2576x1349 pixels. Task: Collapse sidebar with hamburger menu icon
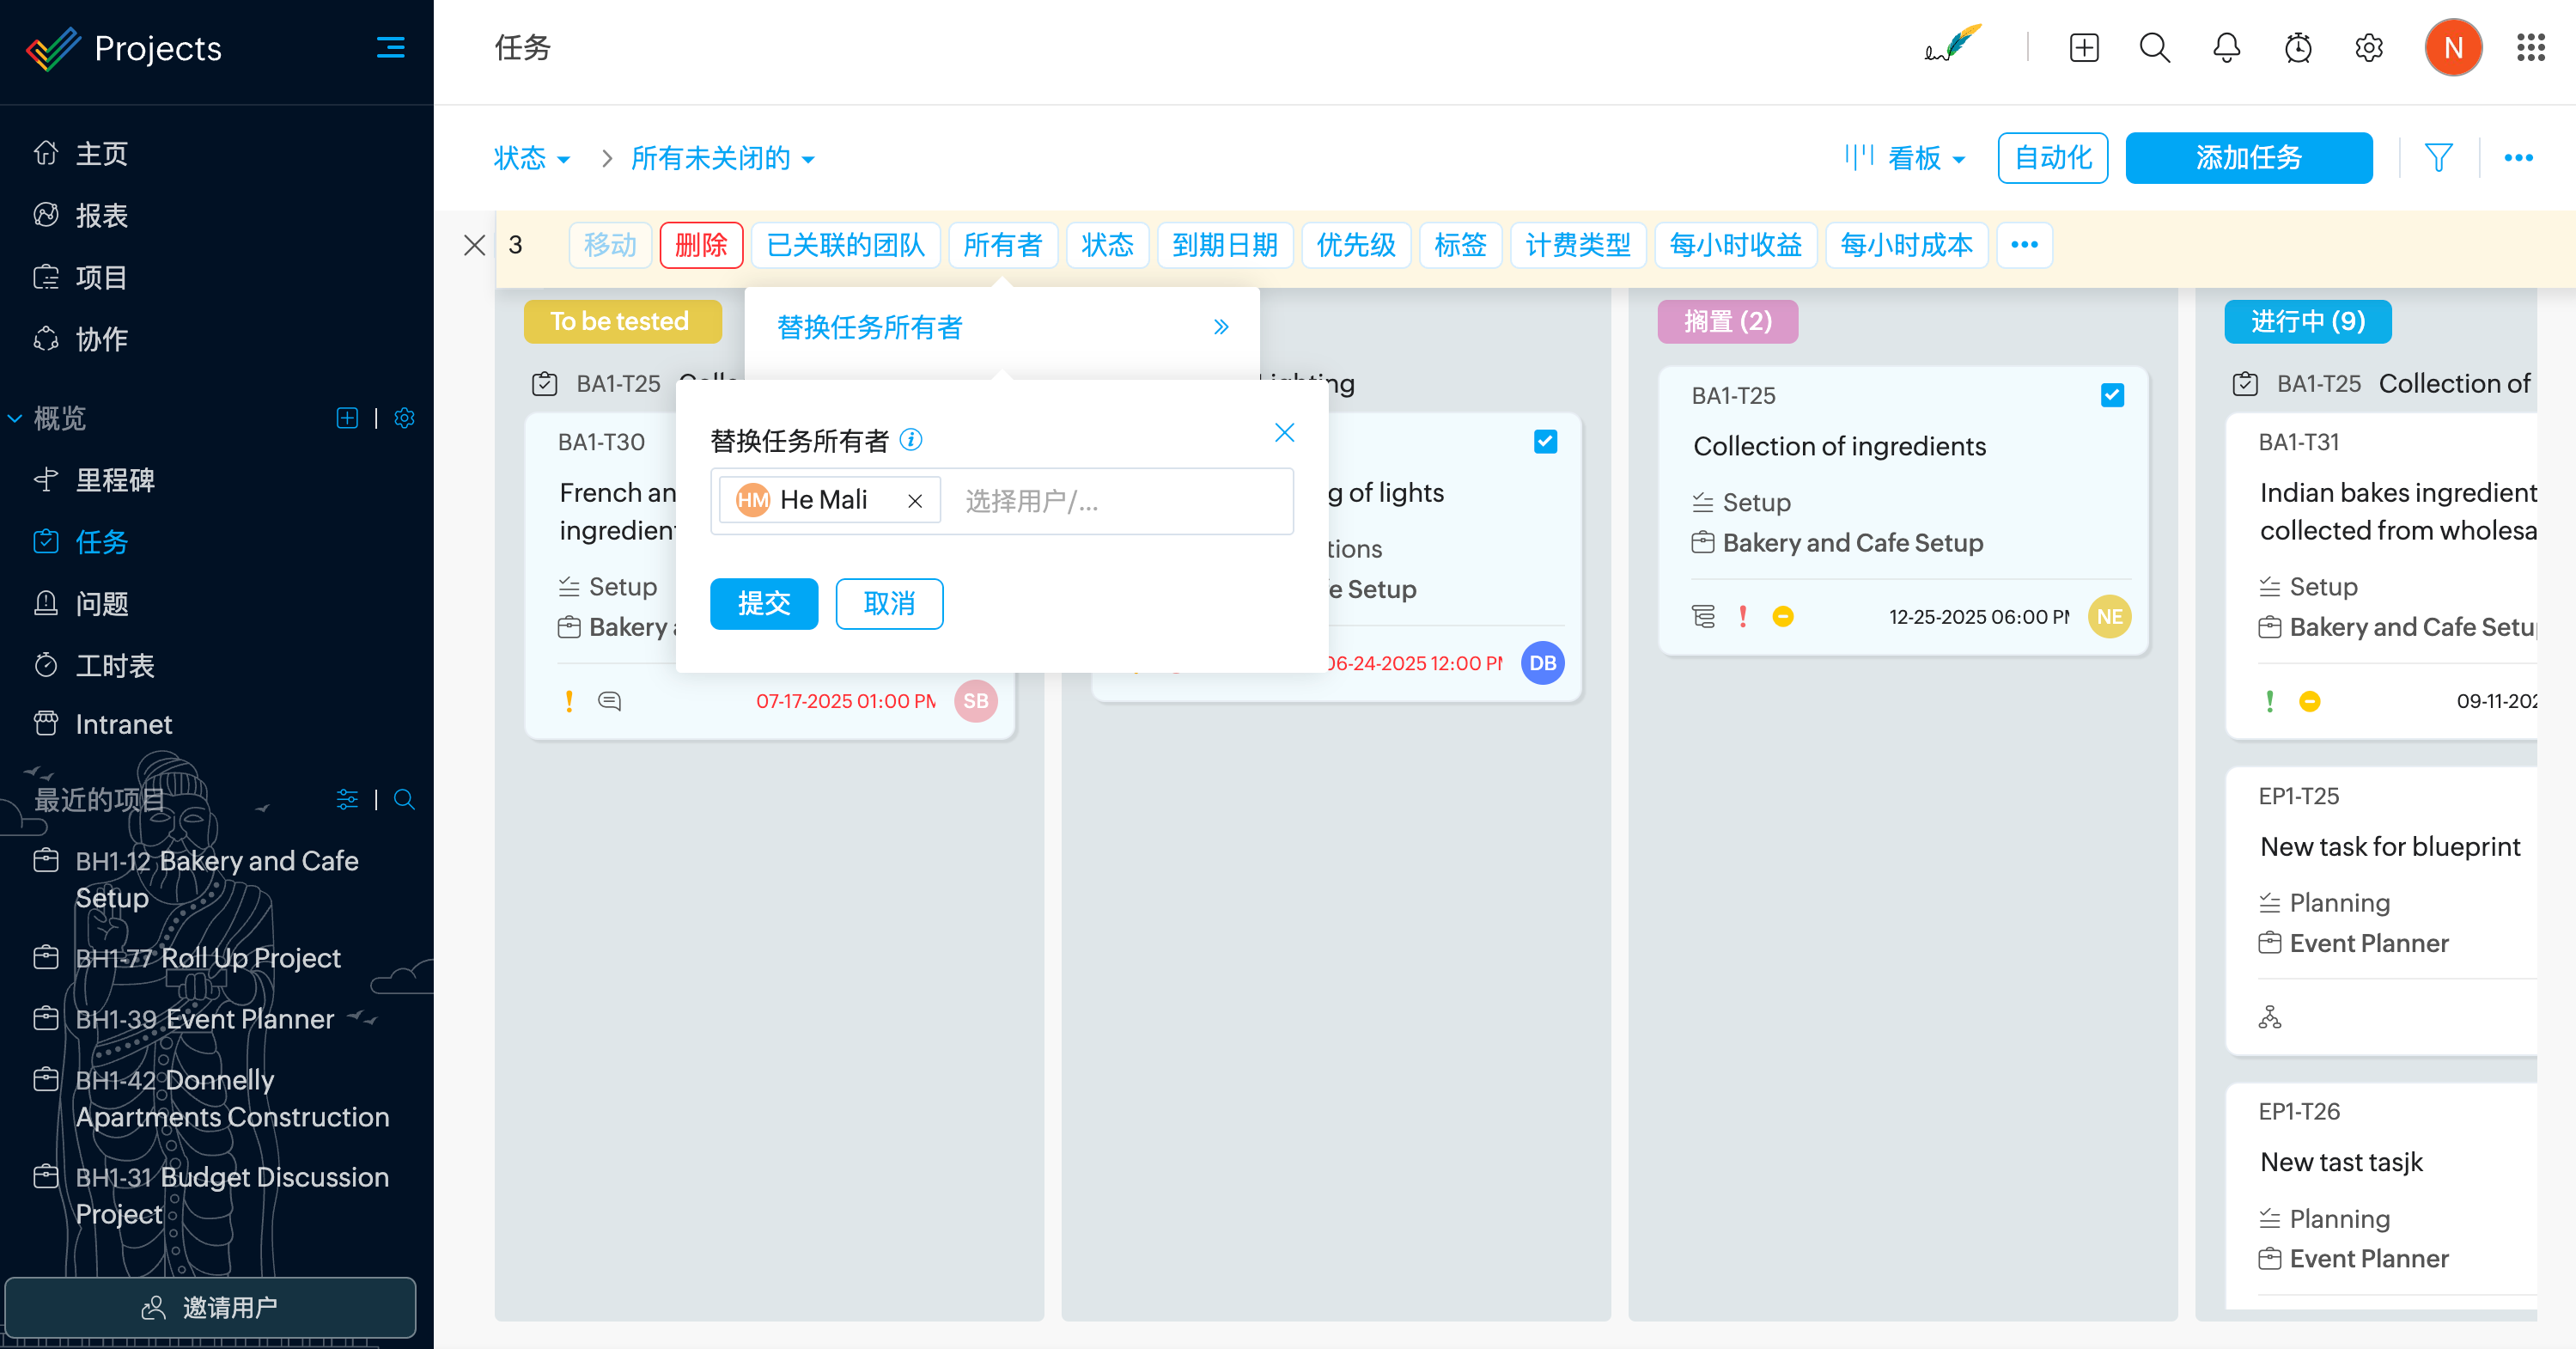(x=390, y=48)
